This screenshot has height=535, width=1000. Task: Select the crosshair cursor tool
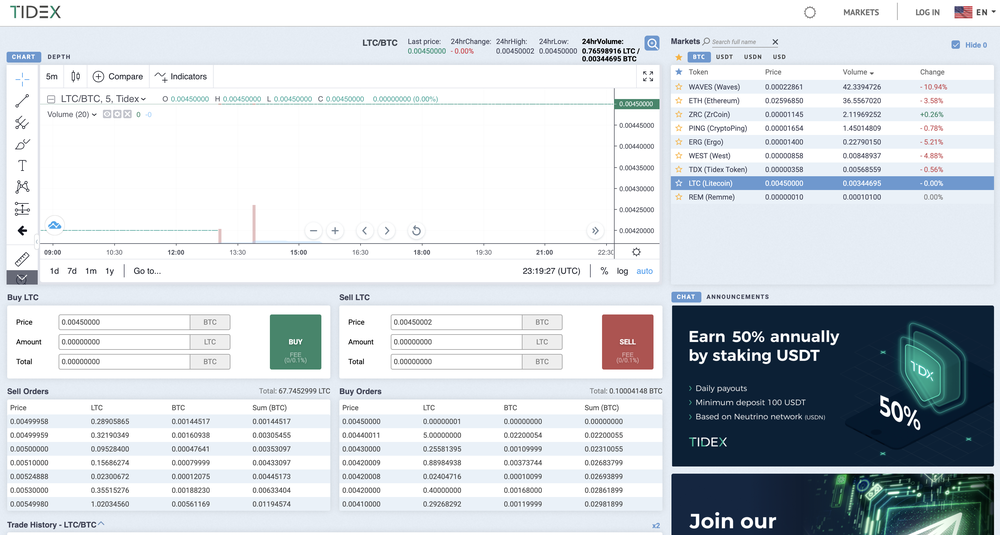point(22,80)
